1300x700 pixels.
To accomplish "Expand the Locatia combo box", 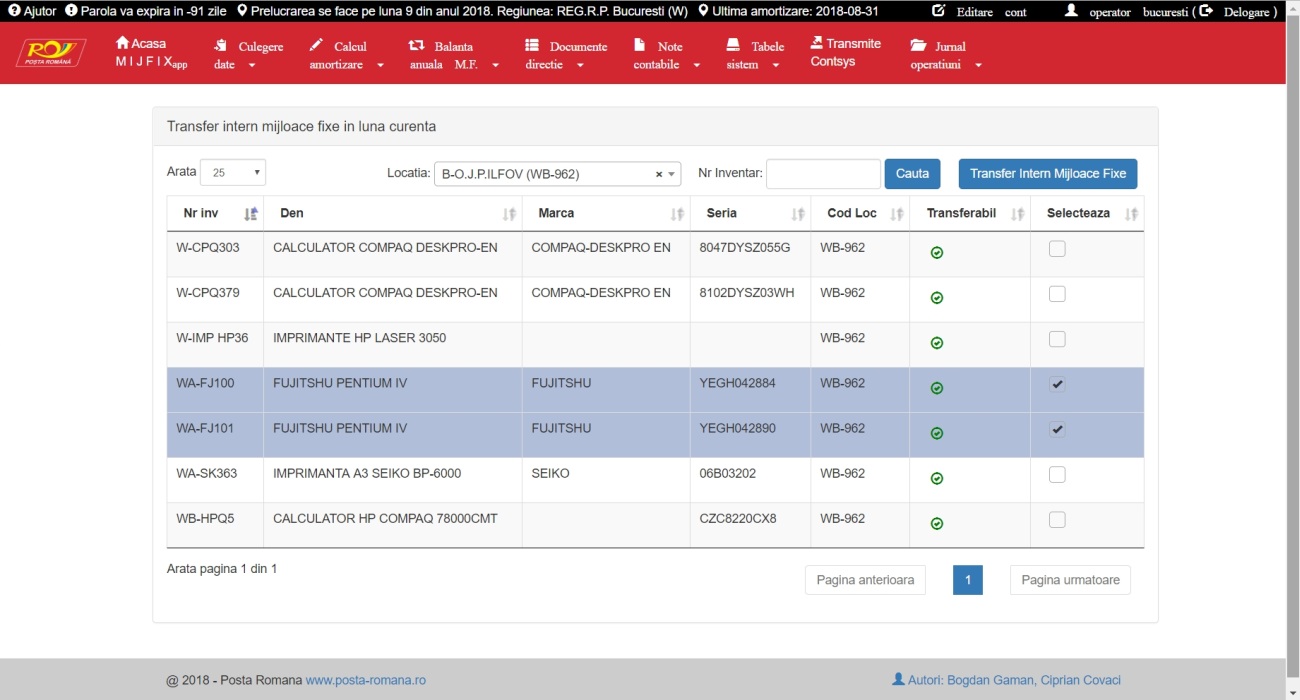I will [672, 175].
